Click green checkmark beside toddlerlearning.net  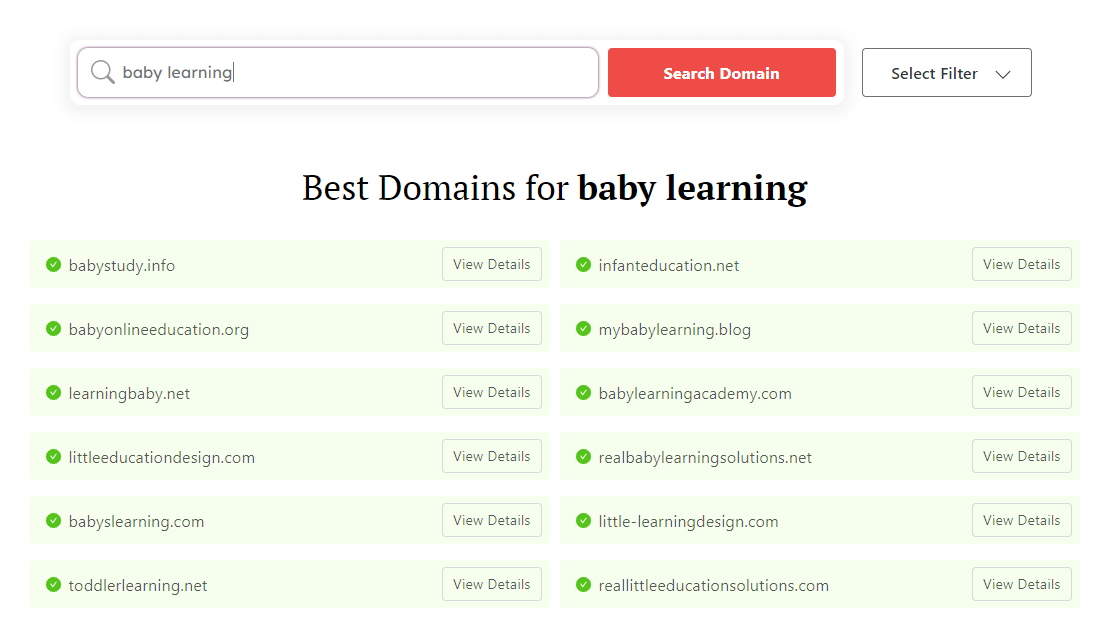coord(54,585)
